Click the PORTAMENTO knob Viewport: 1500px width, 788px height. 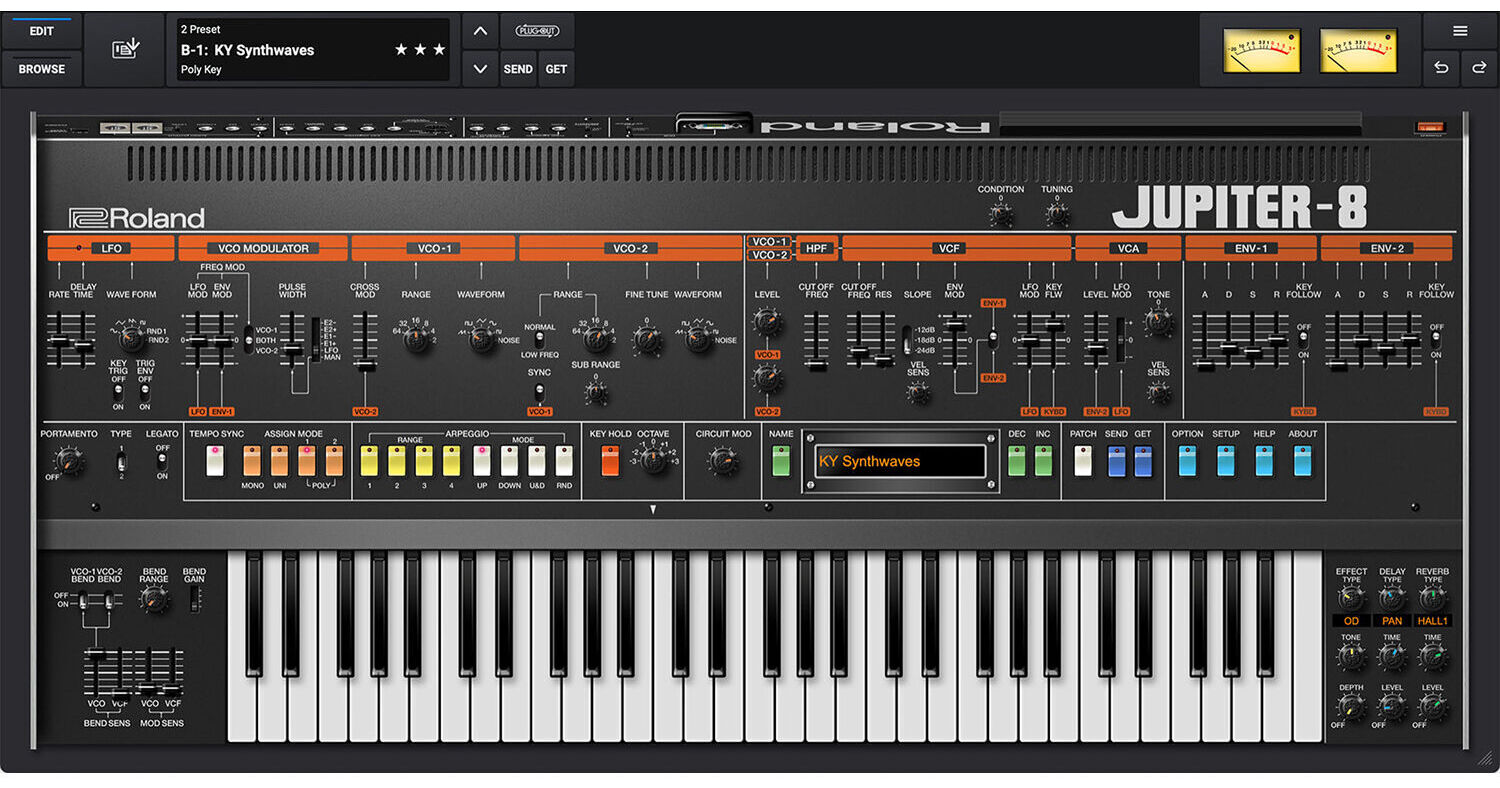pyautogui.click(x=67, y=461)
